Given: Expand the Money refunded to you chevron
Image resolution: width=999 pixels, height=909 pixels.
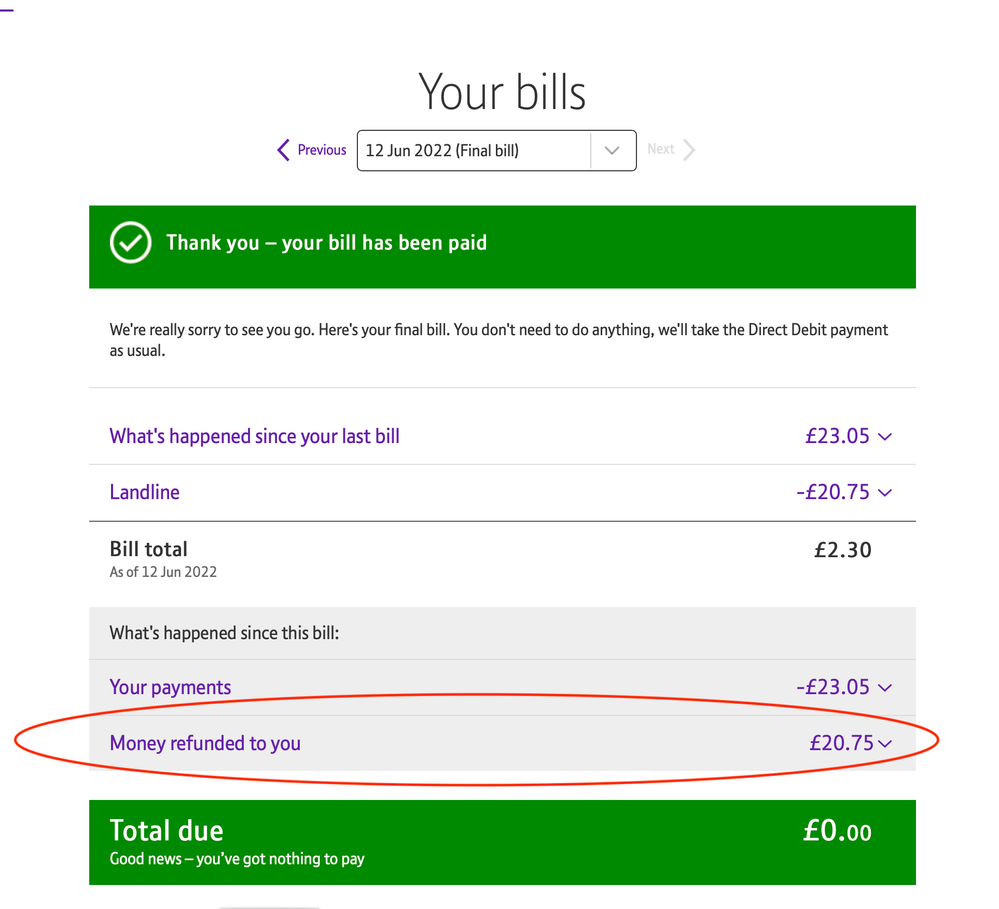Looking at the screenshot, I should (x=884, y=744).
